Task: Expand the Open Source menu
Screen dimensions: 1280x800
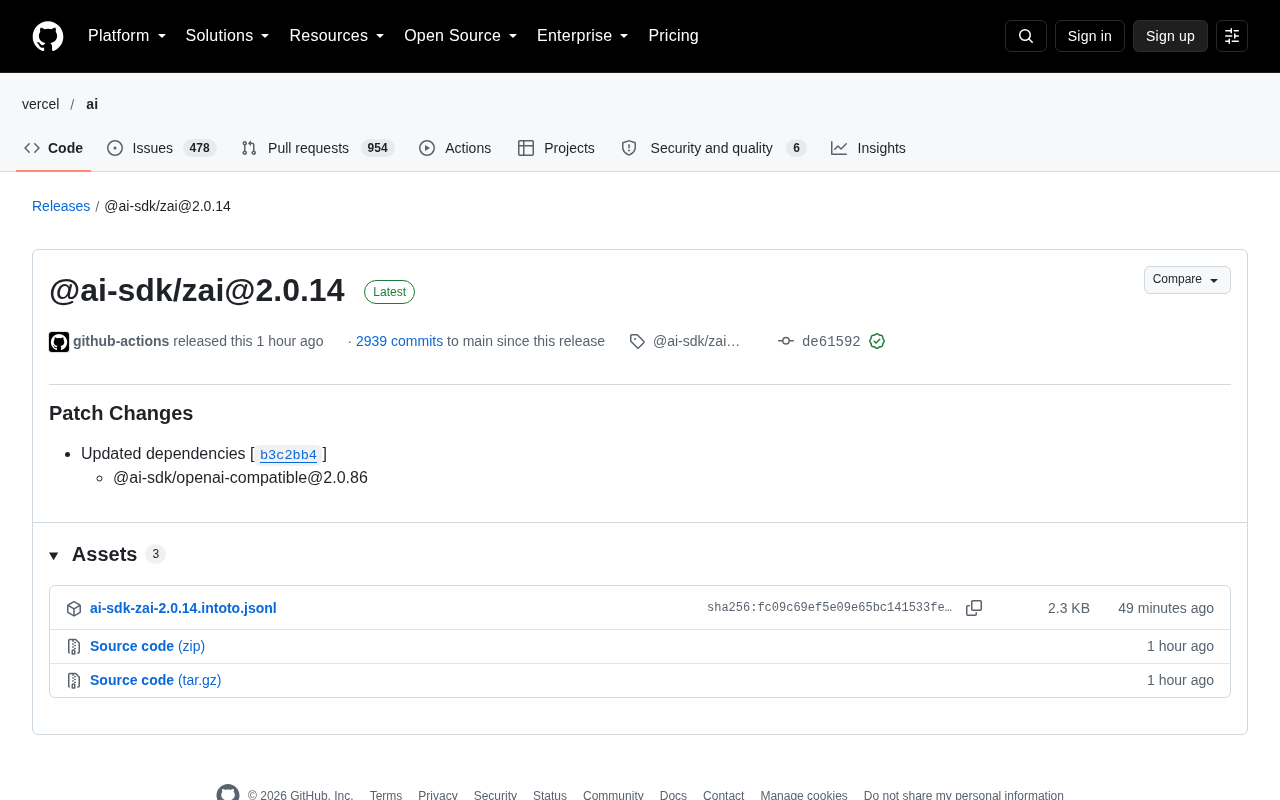Action: (x=461, y=36)
